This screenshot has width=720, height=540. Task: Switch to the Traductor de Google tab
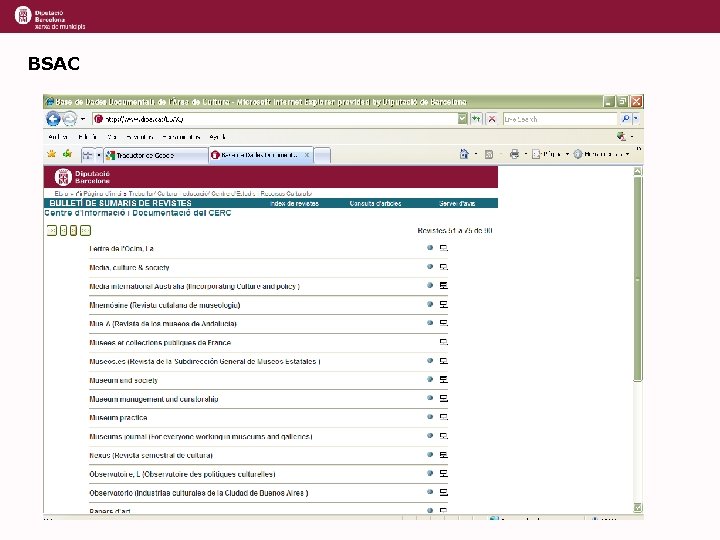tap(156, 156)
